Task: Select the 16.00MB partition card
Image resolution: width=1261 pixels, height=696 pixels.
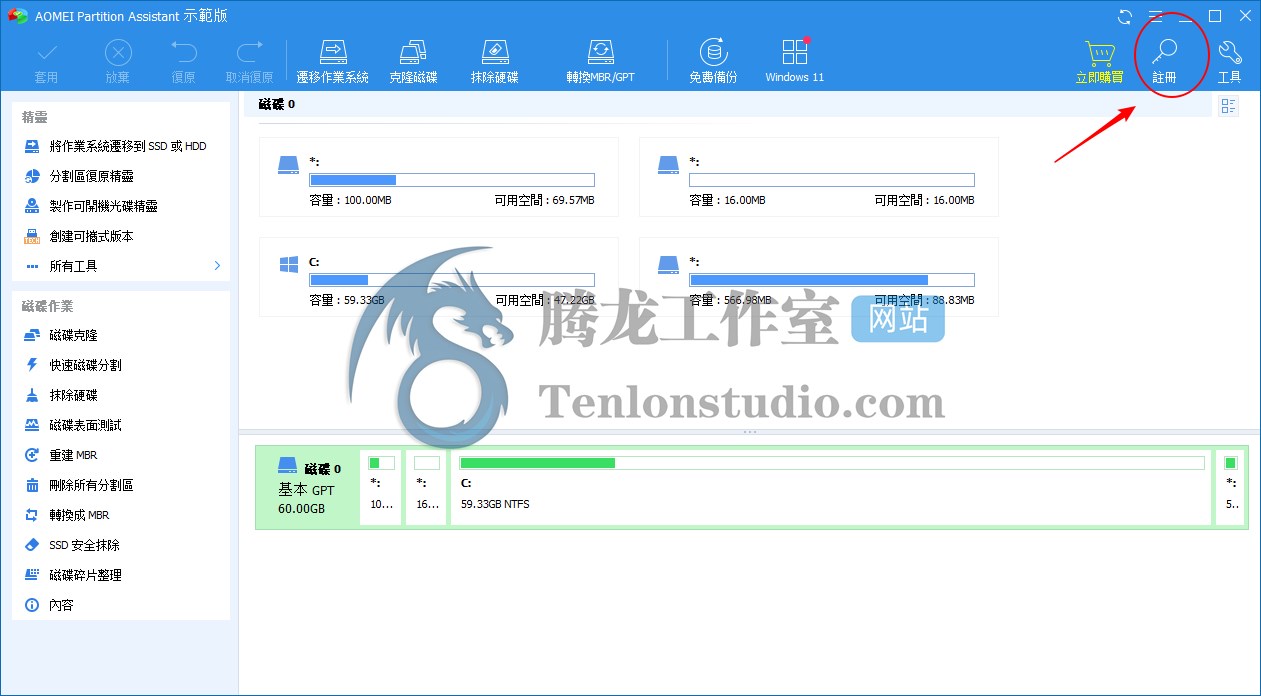Action: click(818, 177)
